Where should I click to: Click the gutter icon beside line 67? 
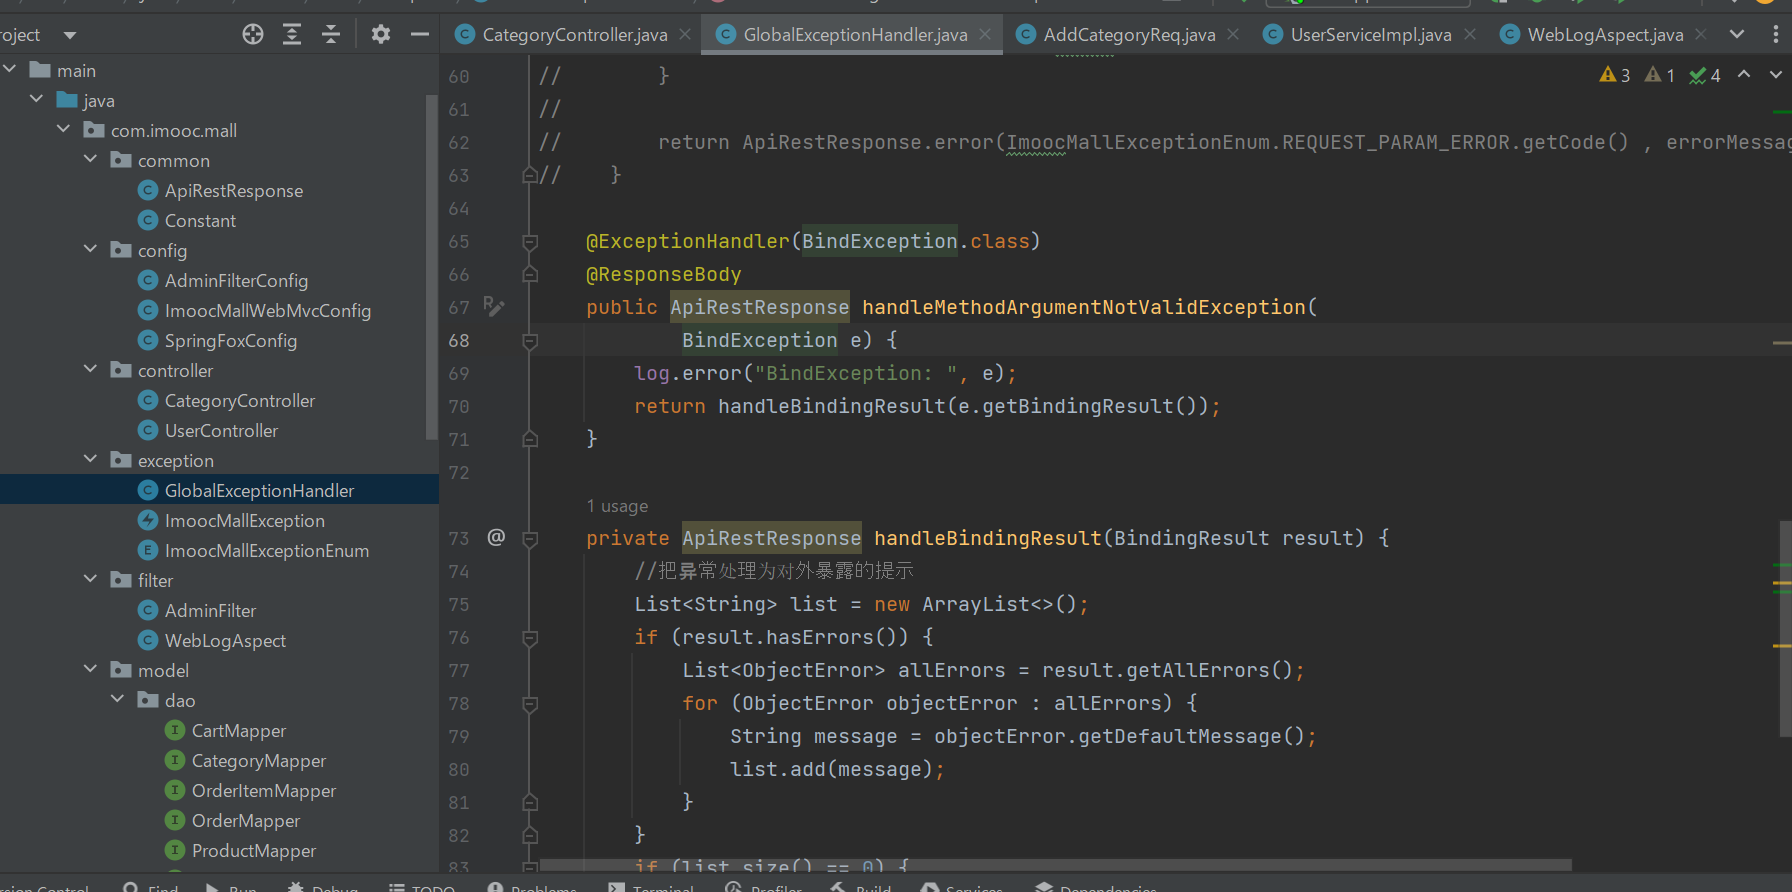[x=494, y=306]
